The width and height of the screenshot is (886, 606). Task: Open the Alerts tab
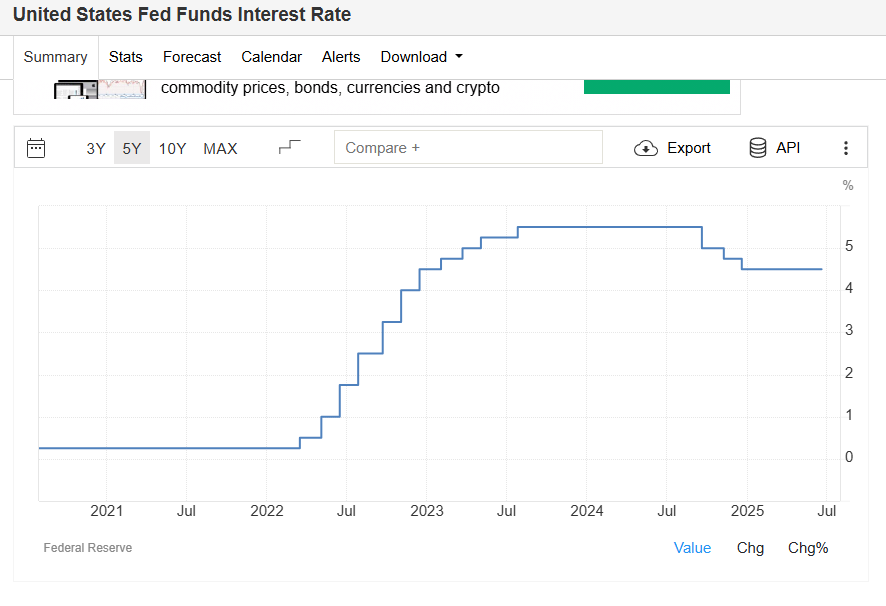click(341, 57)
